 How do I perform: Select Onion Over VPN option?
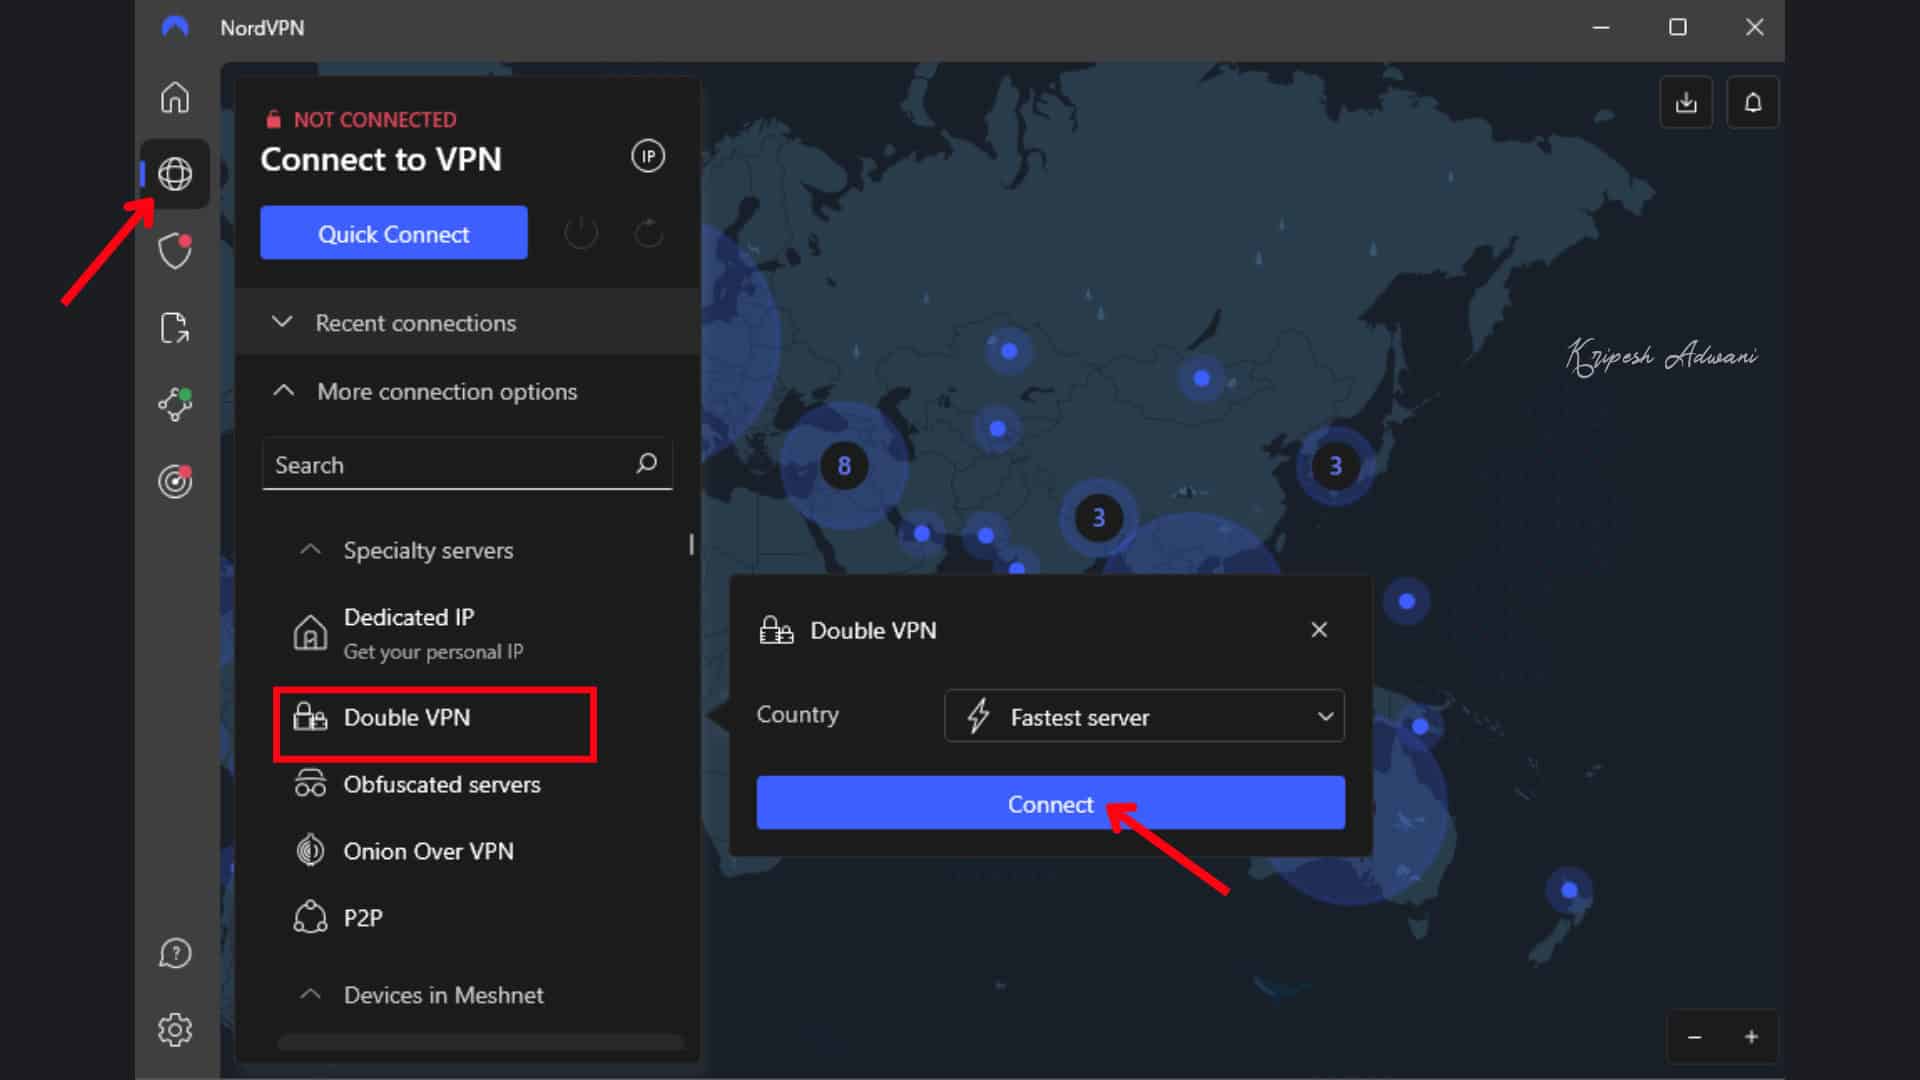[x=428, y=852]
